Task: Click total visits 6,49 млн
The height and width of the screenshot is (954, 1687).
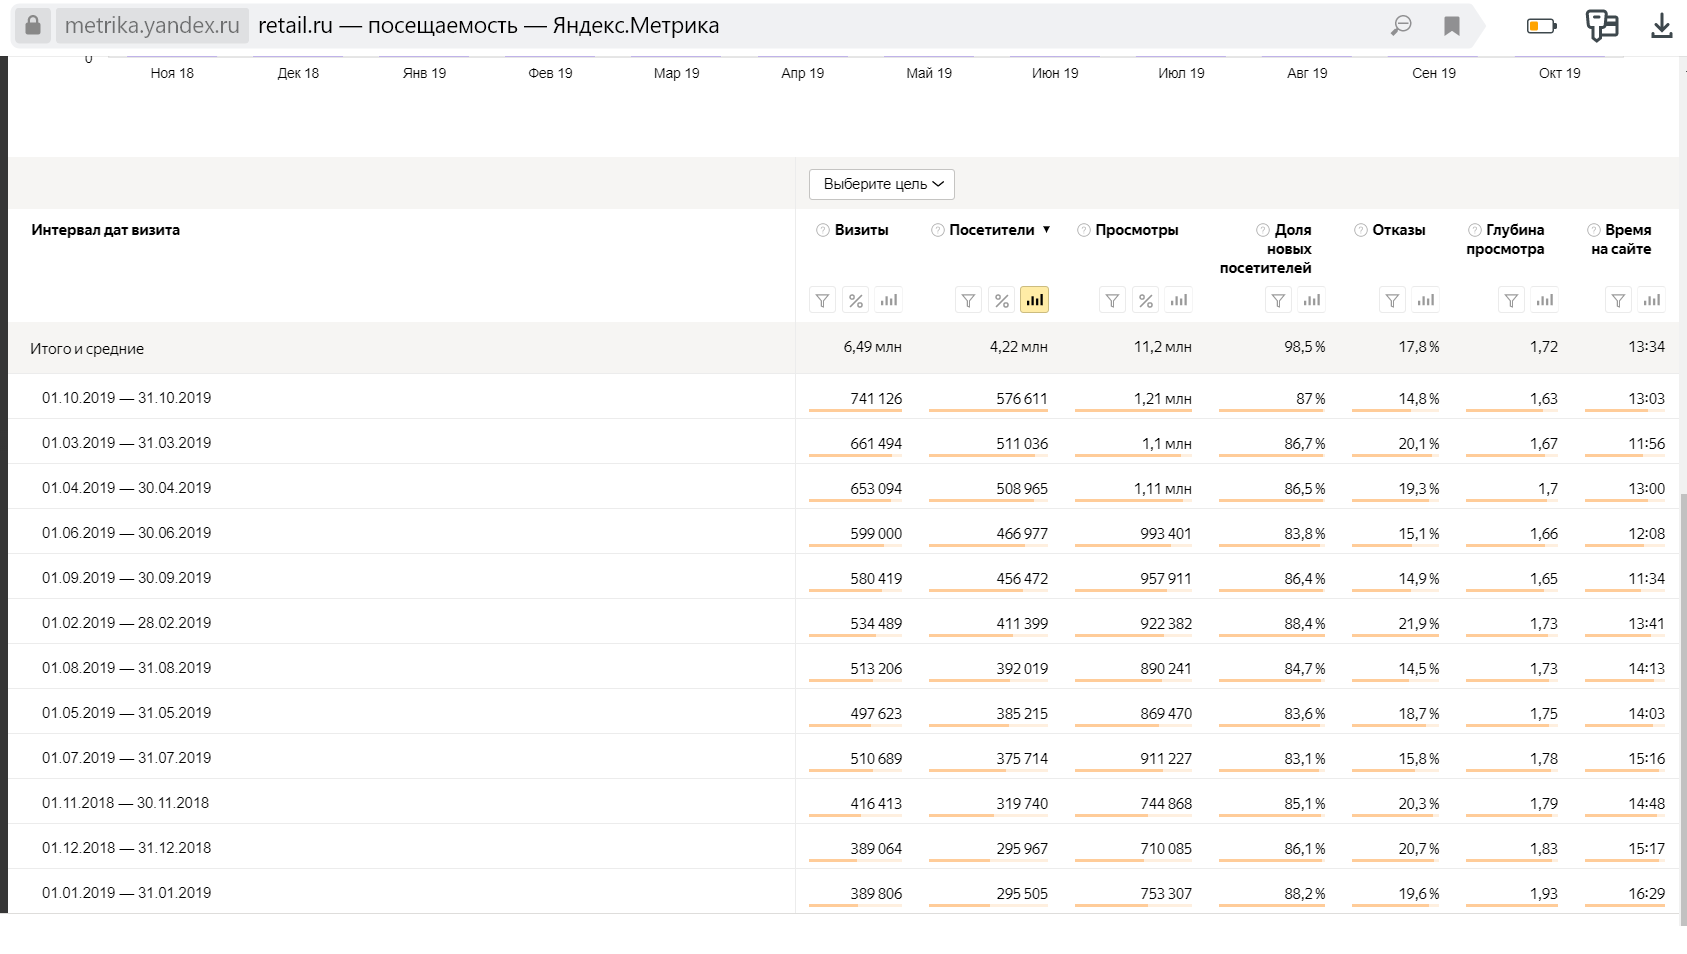Action: click(872, 347)
